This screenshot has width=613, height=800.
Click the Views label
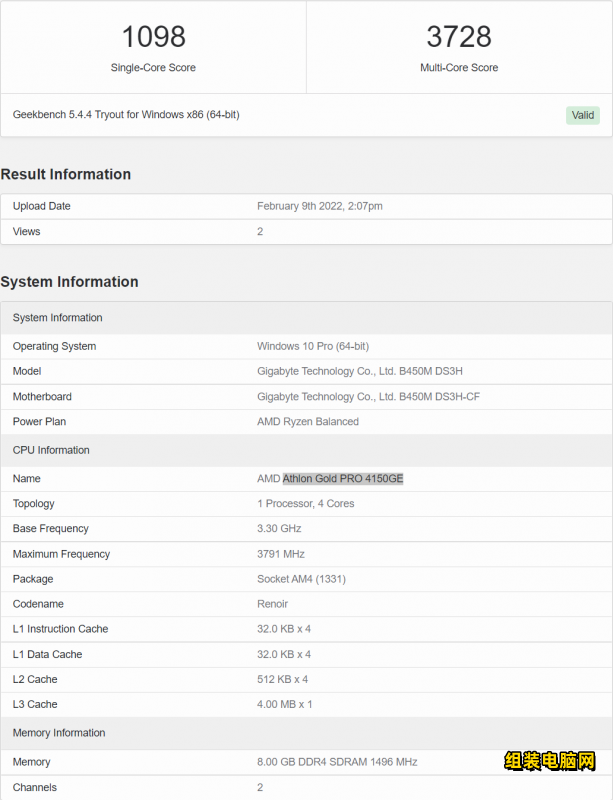tap(27, 232)
